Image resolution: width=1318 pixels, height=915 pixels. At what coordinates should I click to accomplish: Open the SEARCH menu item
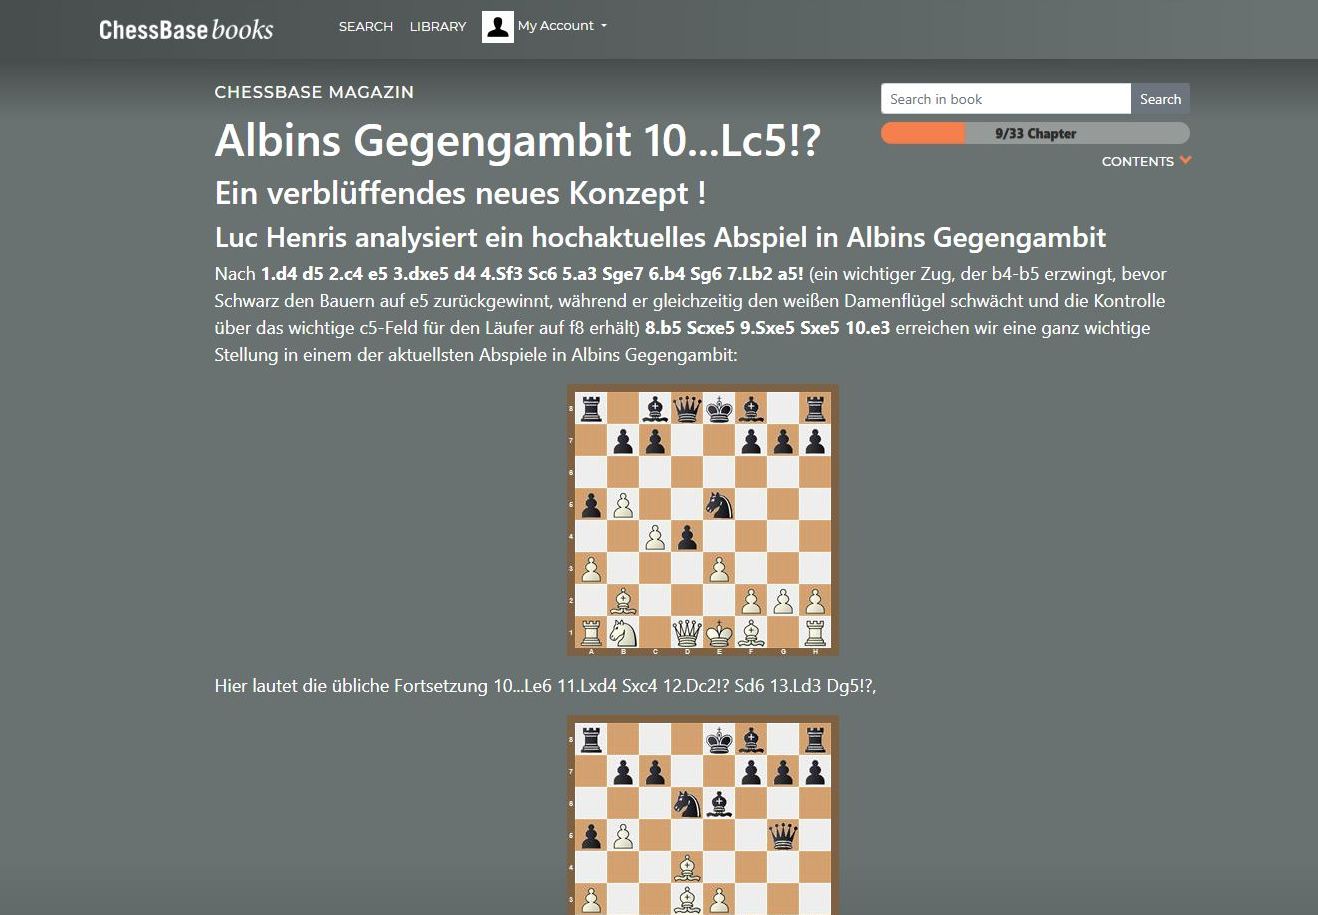366,27
